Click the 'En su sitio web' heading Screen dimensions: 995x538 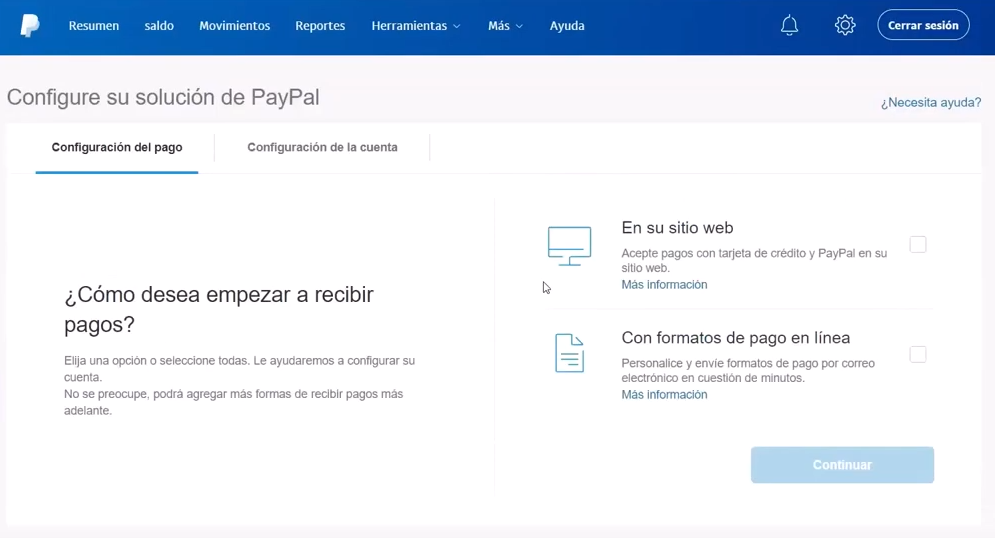[x=677, y=228]
